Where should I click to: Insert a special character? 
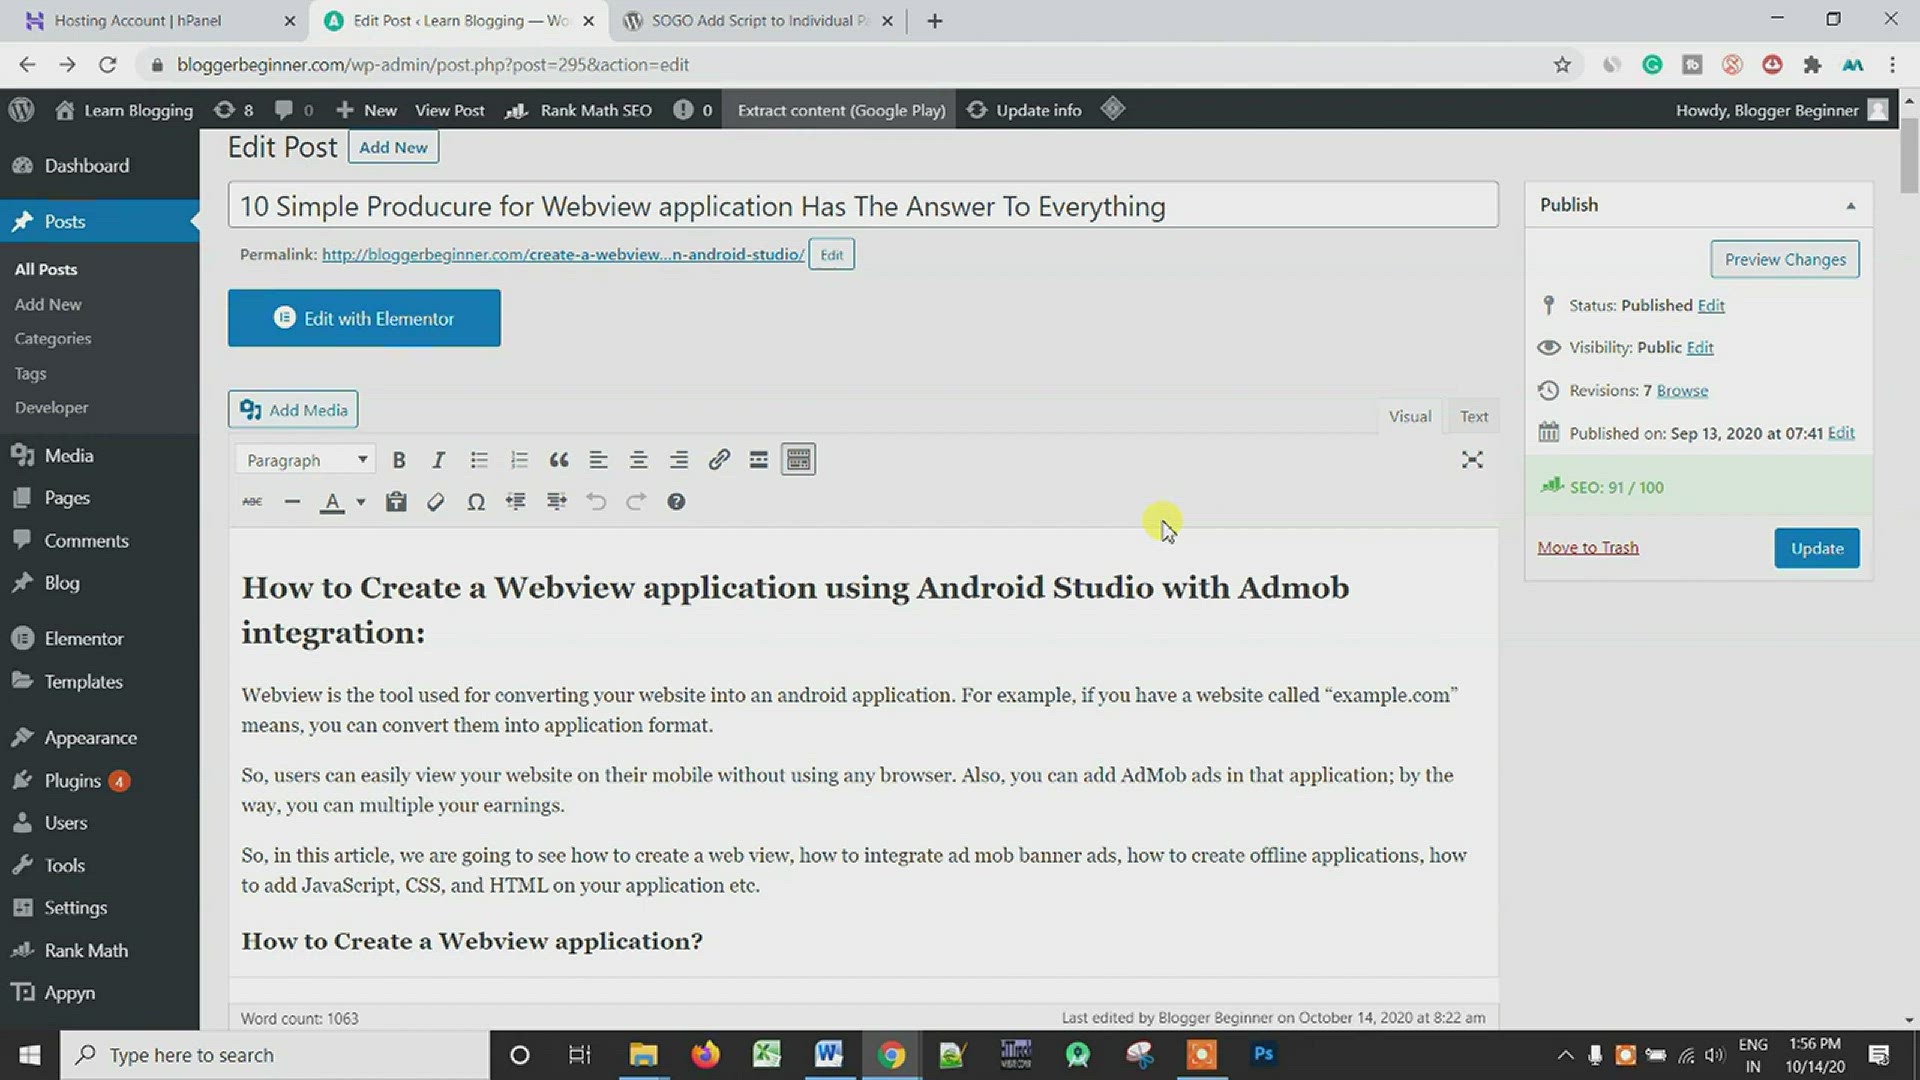(476, 502)
